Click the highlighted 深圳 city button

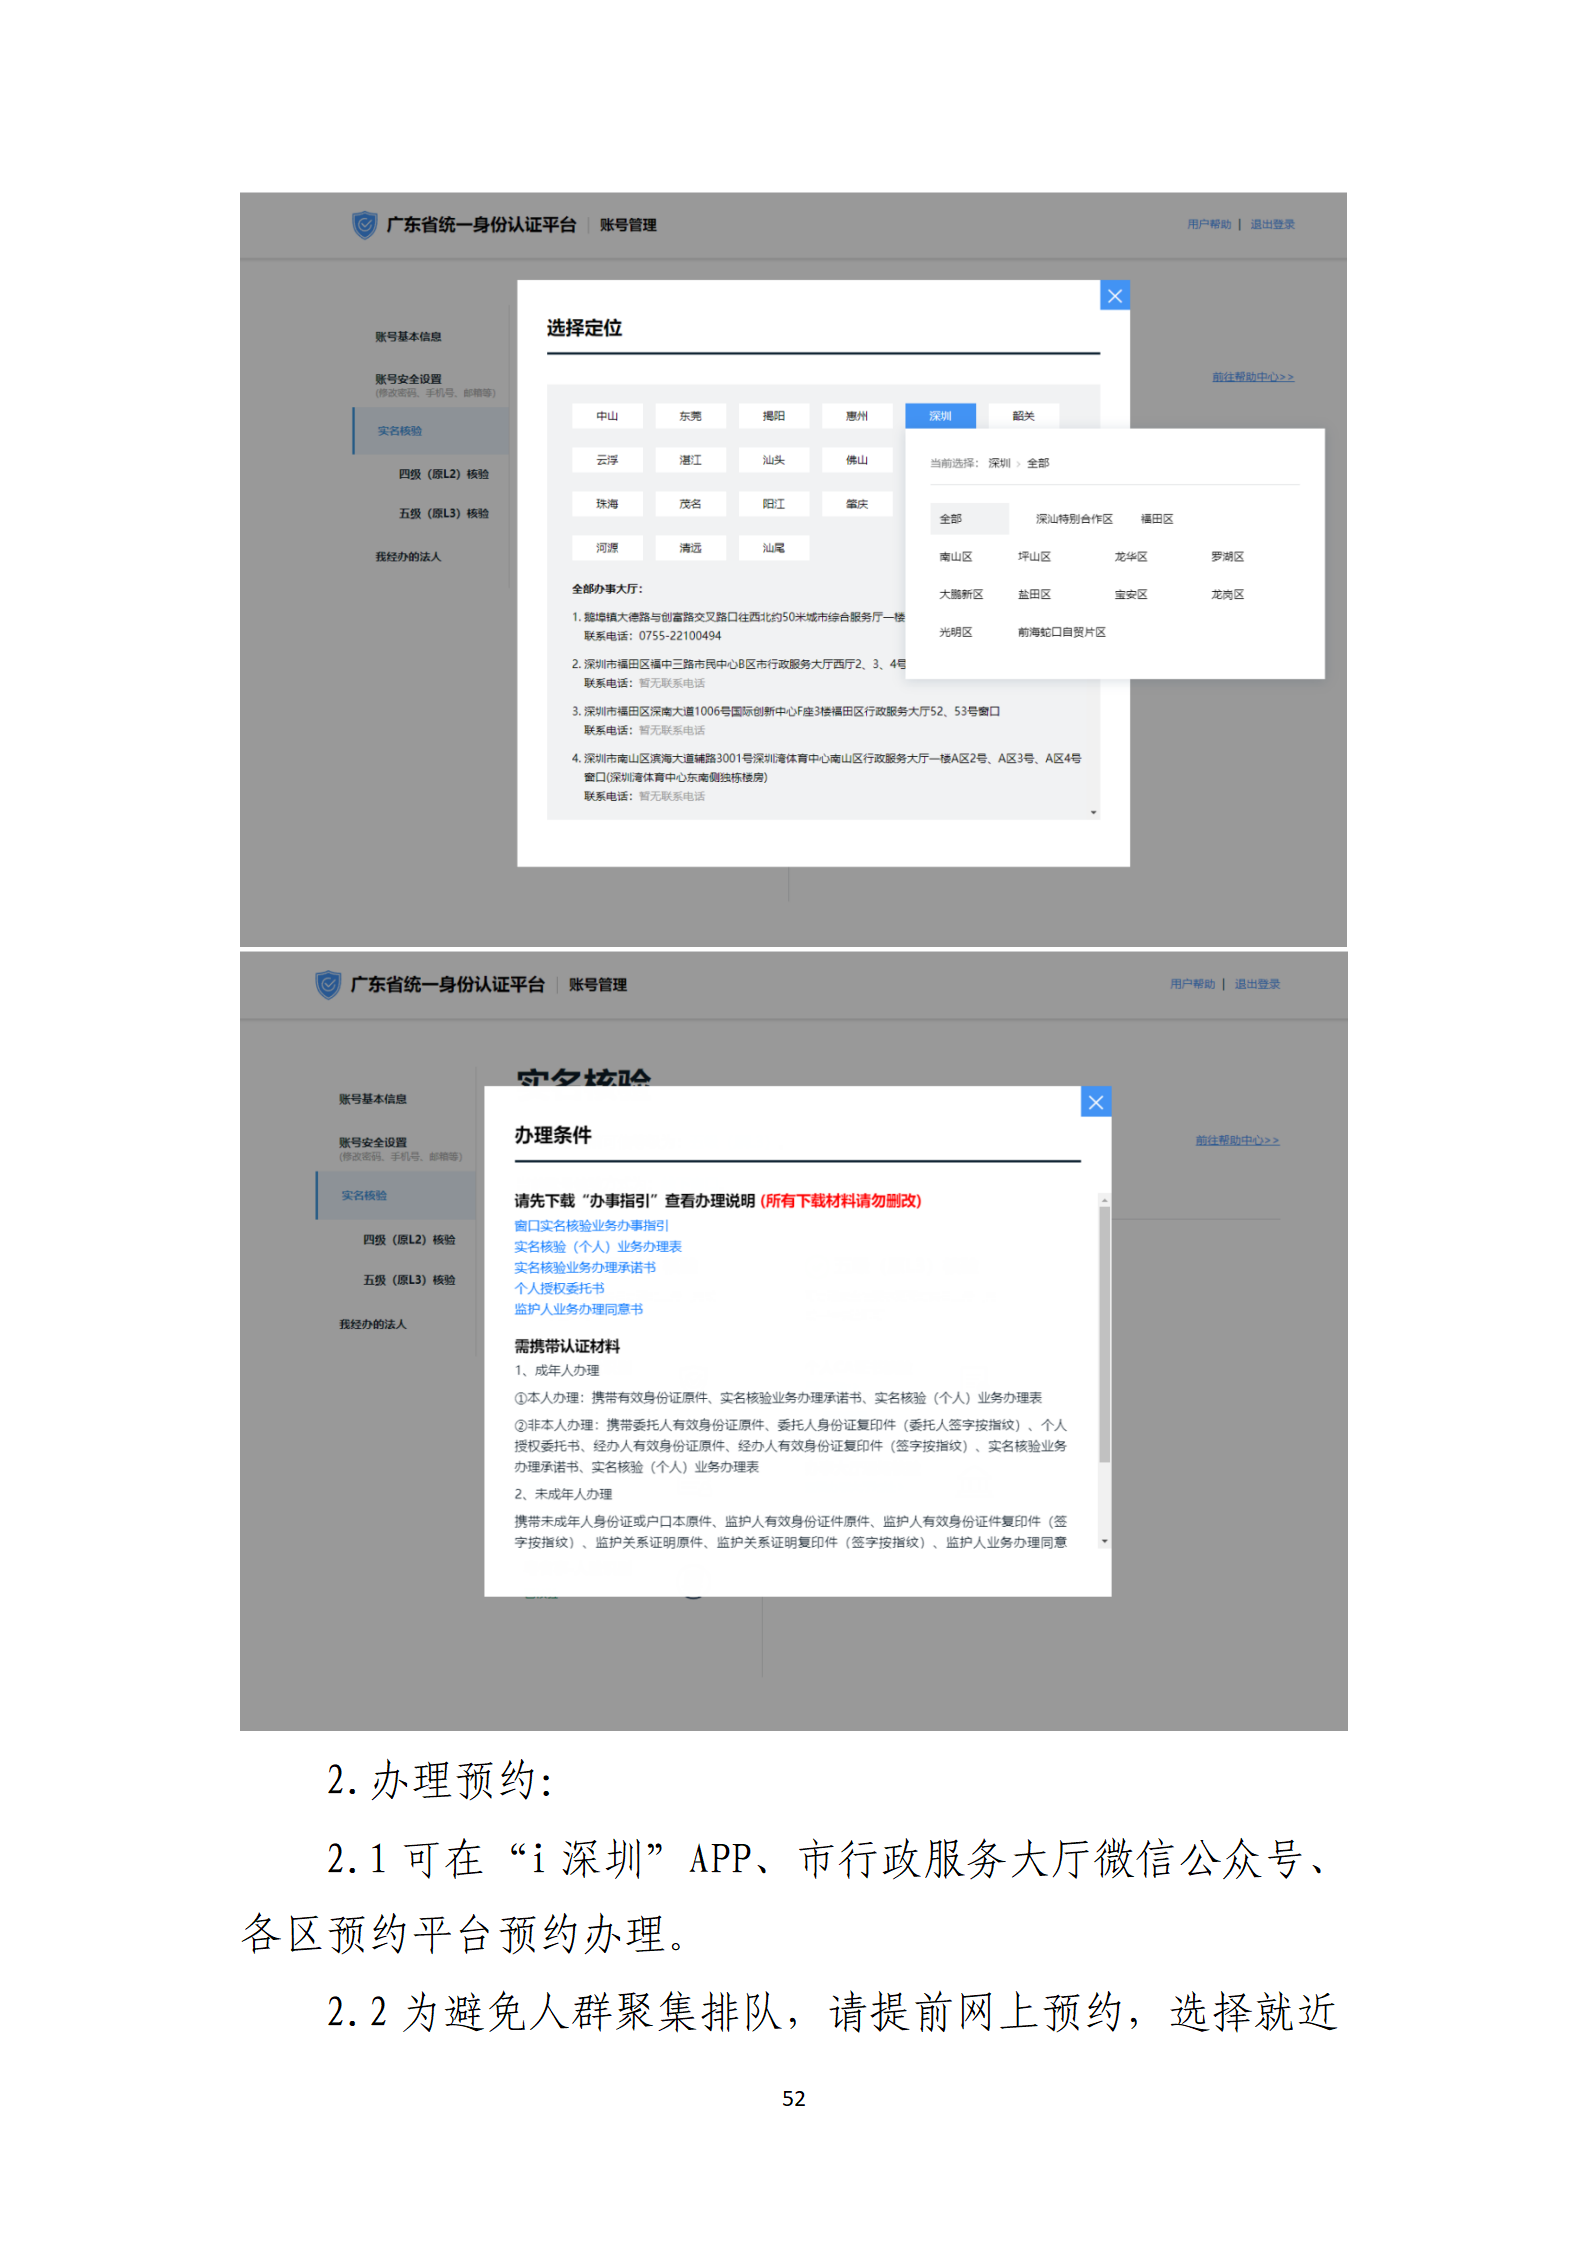(x=940, y=416)
